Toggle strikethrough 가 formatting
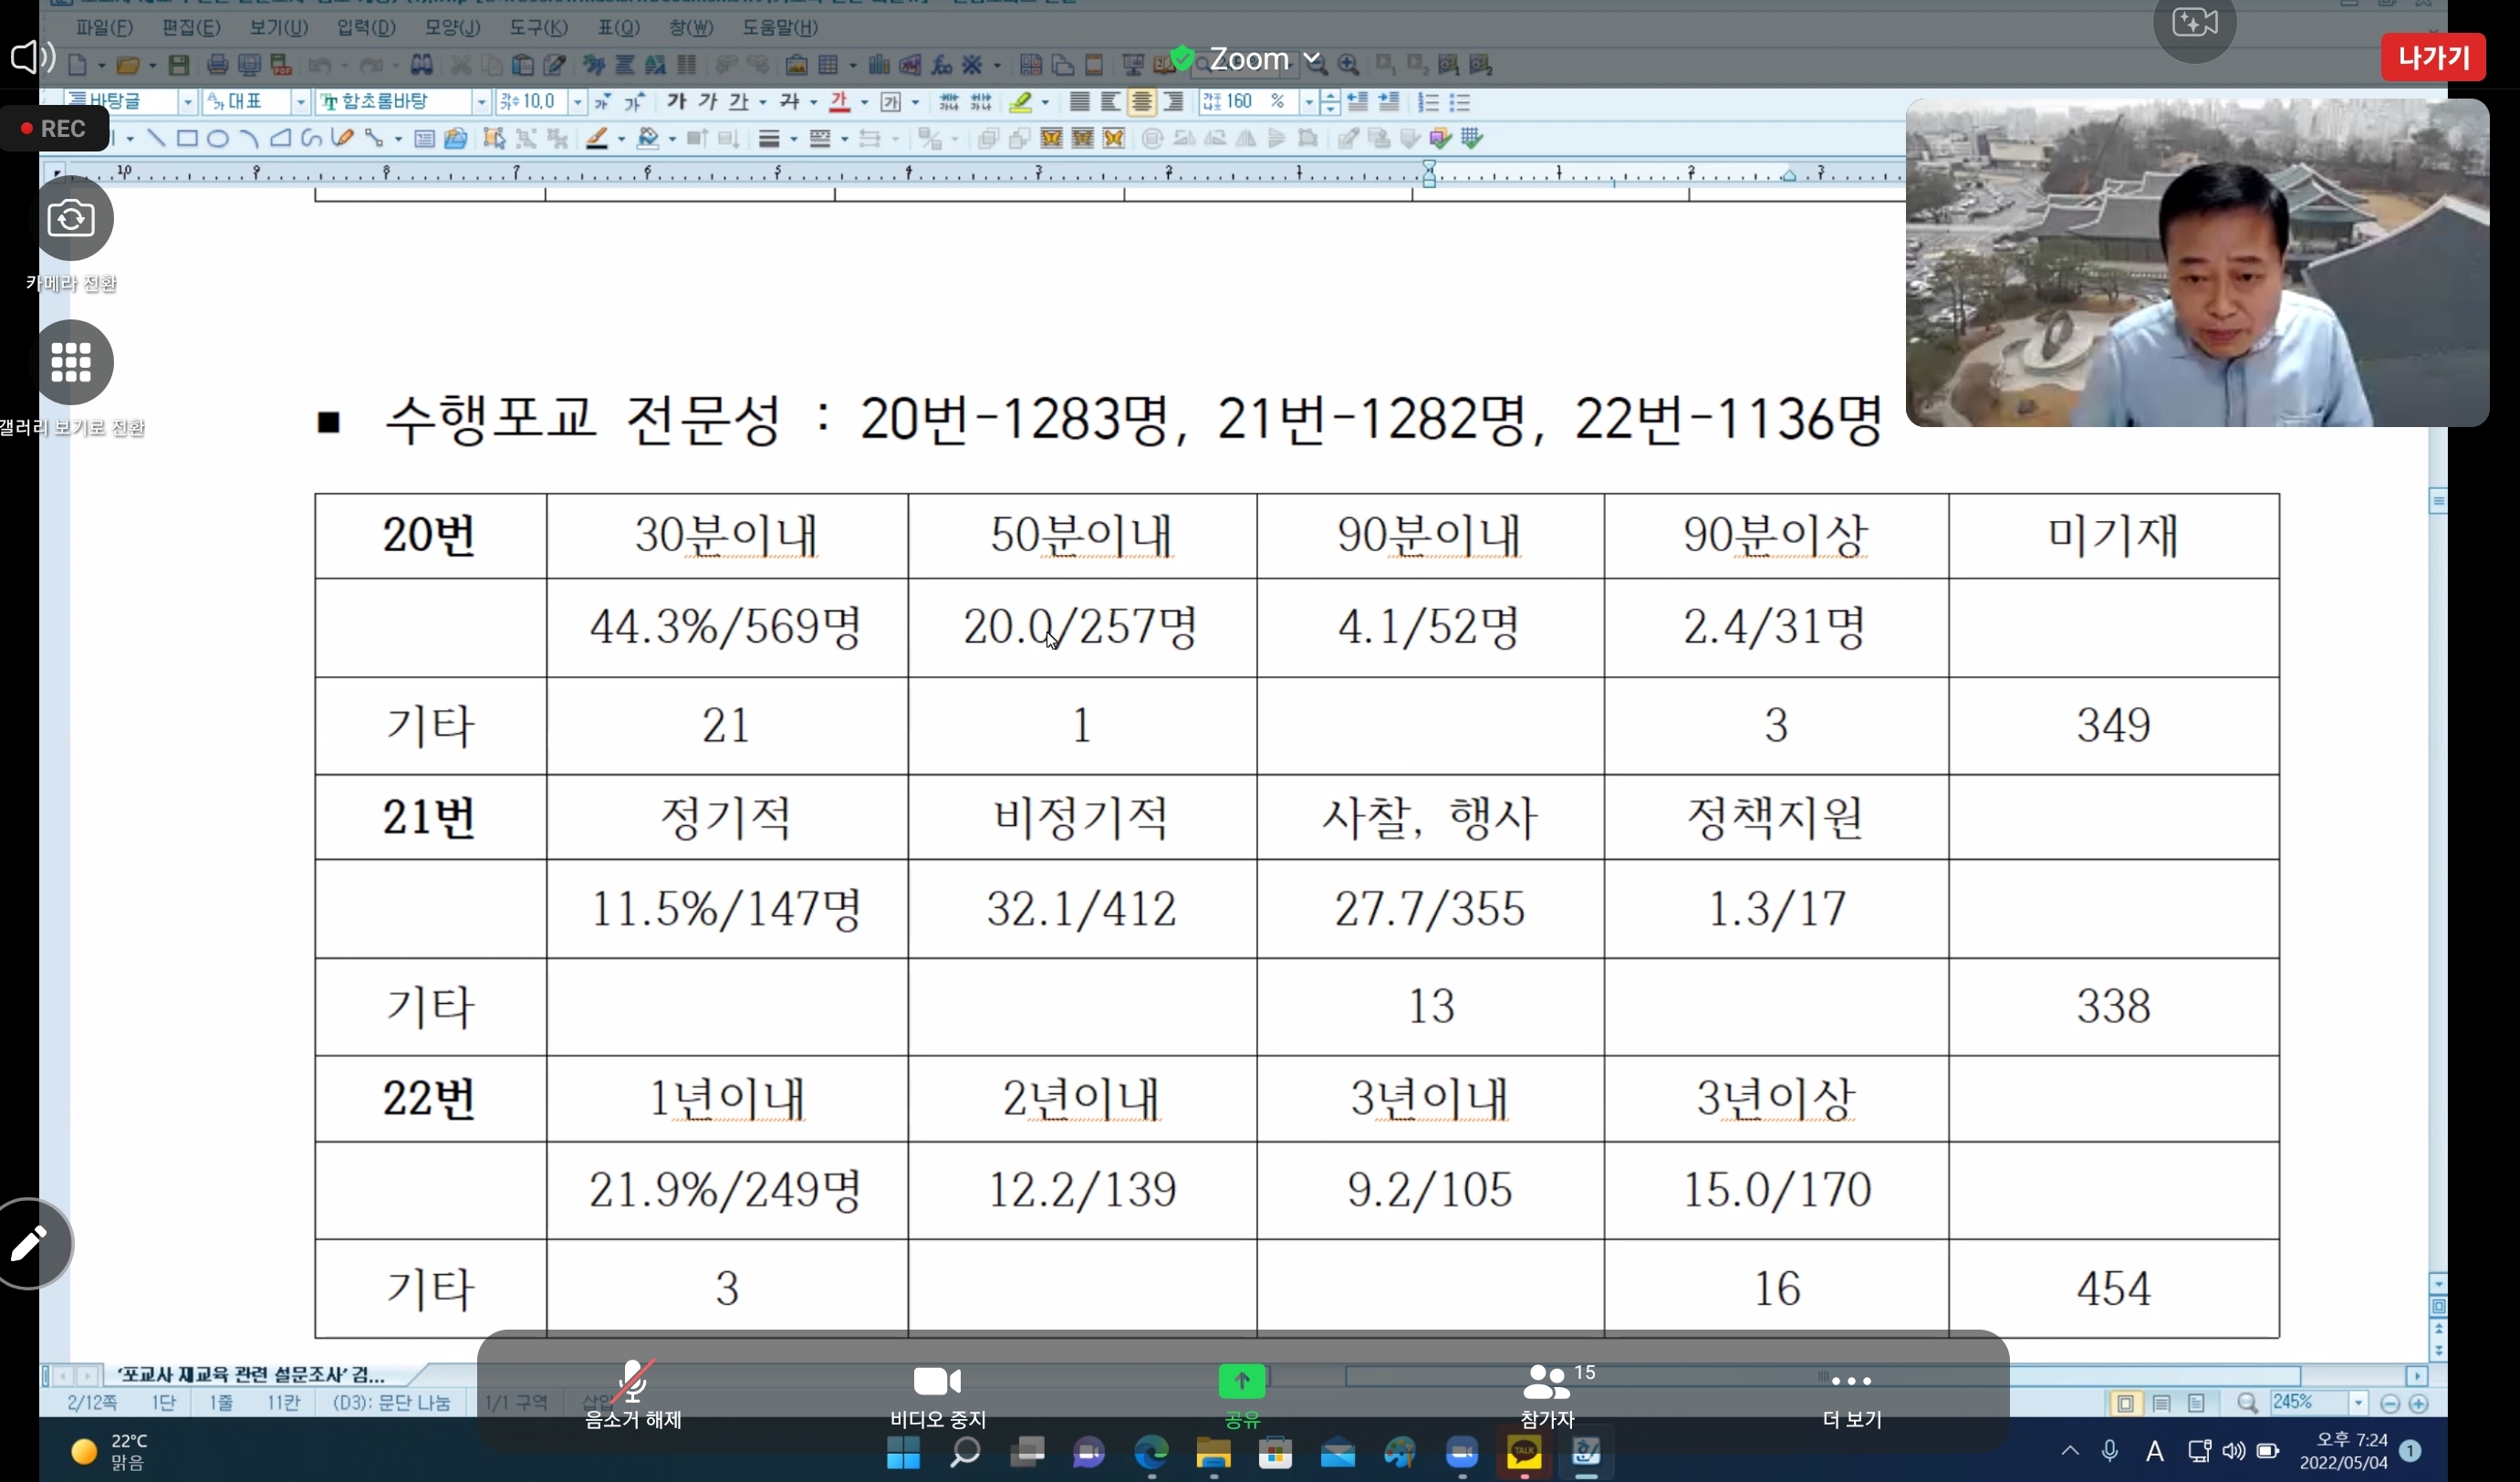Screen dimensions: 2520x1482 tap(790, 102)
